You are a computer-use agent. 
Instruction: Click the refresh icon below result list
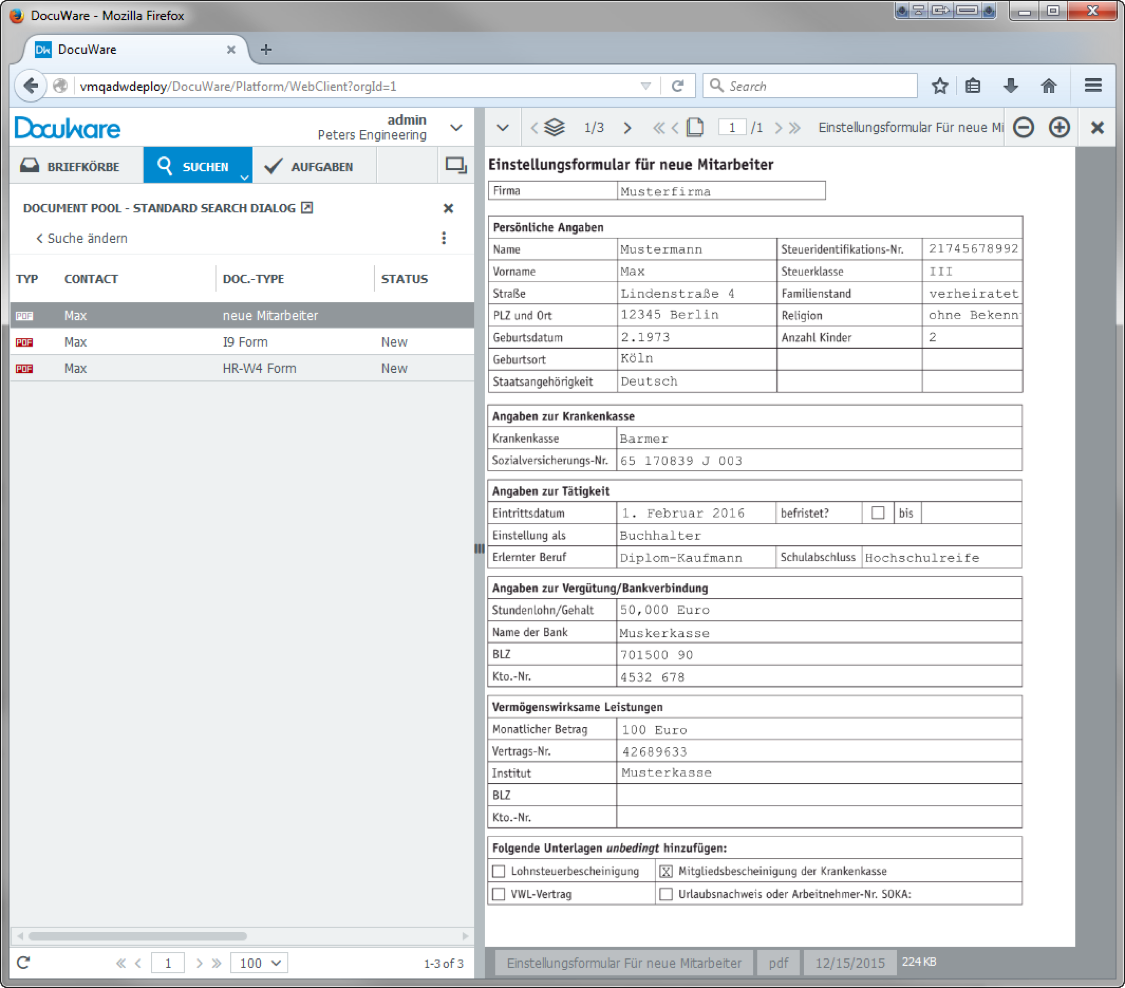click(x=24, y=963)
